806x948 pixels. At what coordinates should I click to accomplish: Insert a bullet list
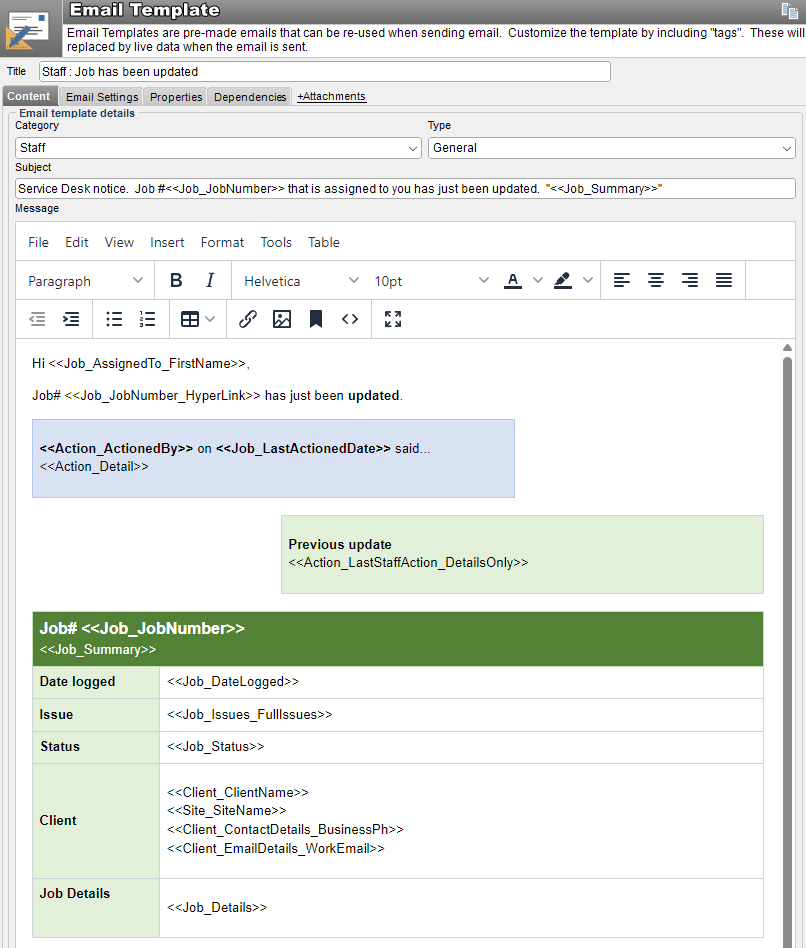pyautogui.click(x=114, y=319)
